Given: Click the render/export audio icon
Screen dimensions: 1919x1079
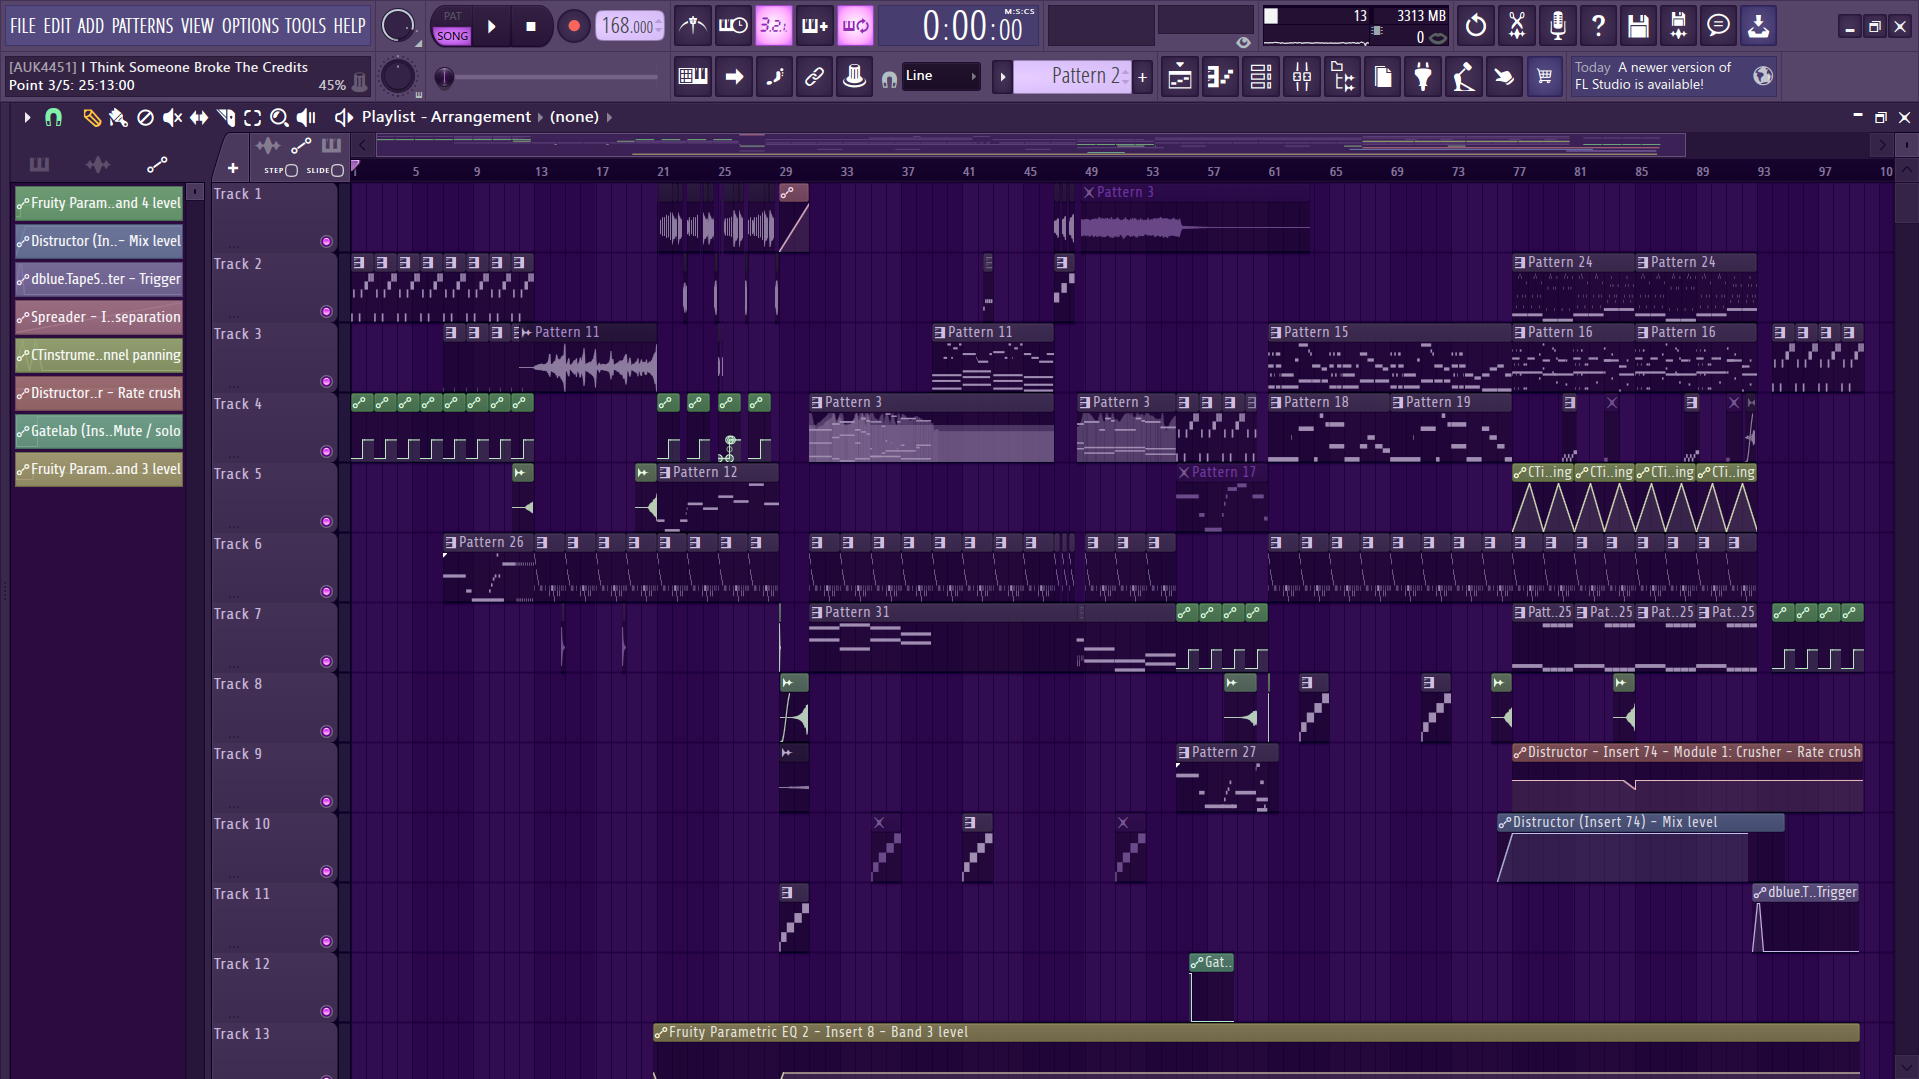Looking at the screenshot, I should 1678,26.
